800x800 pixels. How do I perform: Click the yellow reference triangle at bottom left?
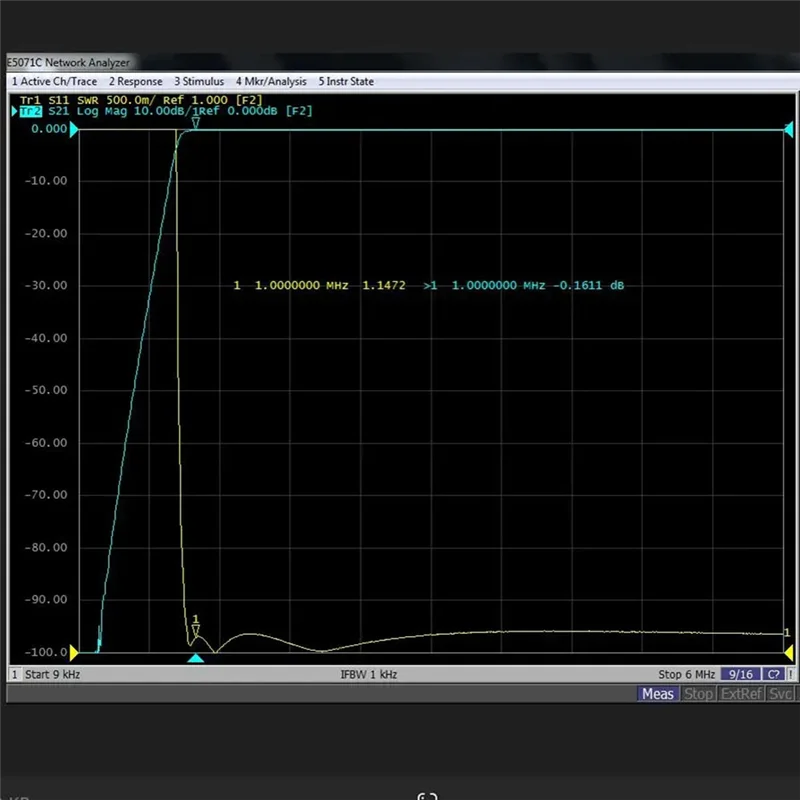click(74, 652)
